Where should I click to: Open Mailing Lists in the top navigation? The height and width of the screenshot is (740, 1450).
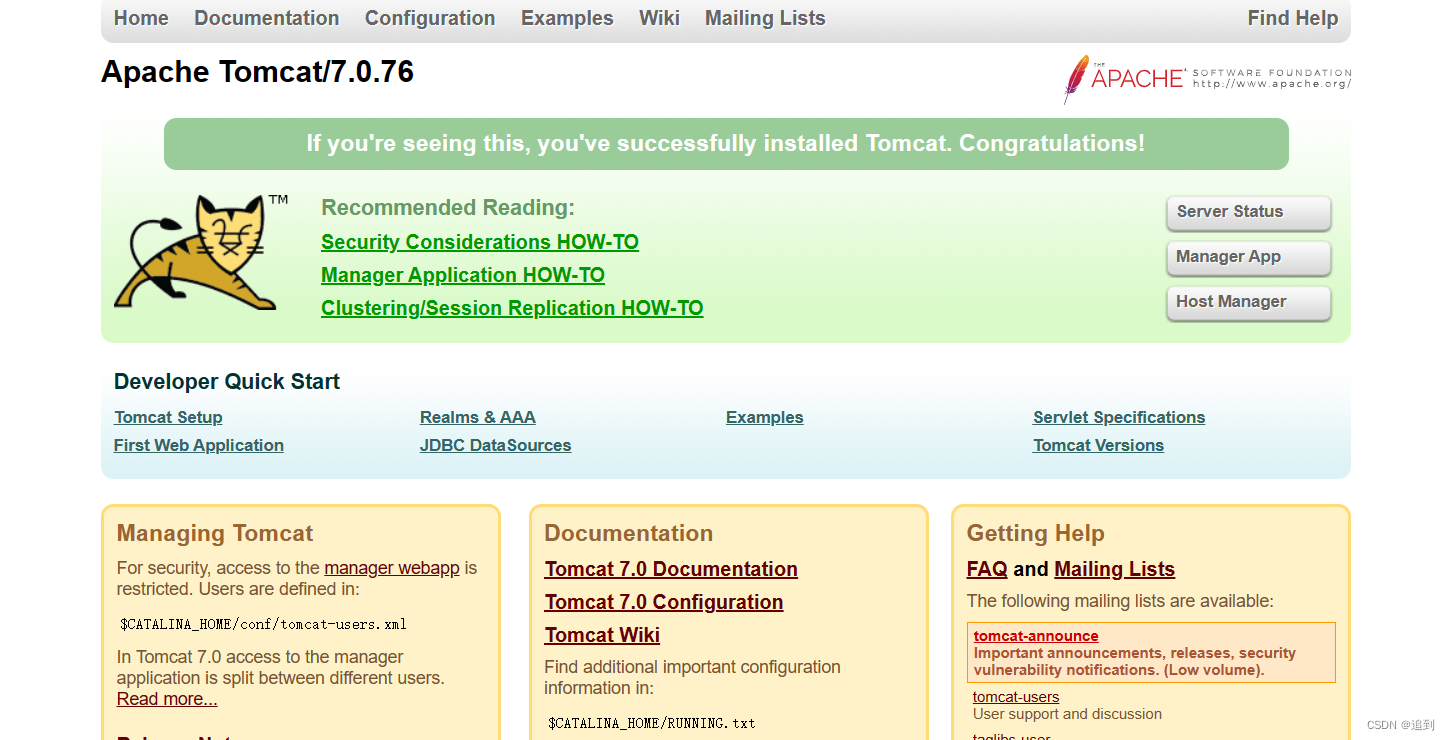click(x=765, y=18)
